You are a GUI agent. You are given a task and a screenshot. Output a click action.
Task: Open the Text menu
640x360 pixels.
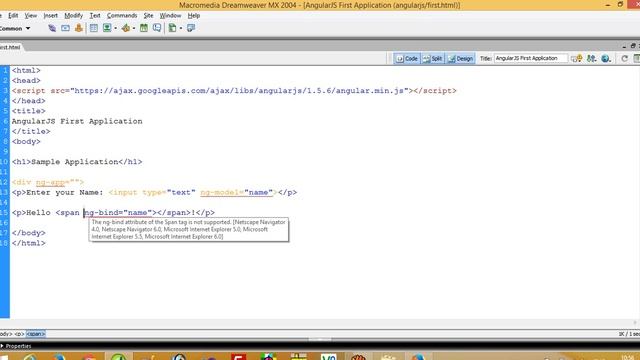(x=95, y=16)
